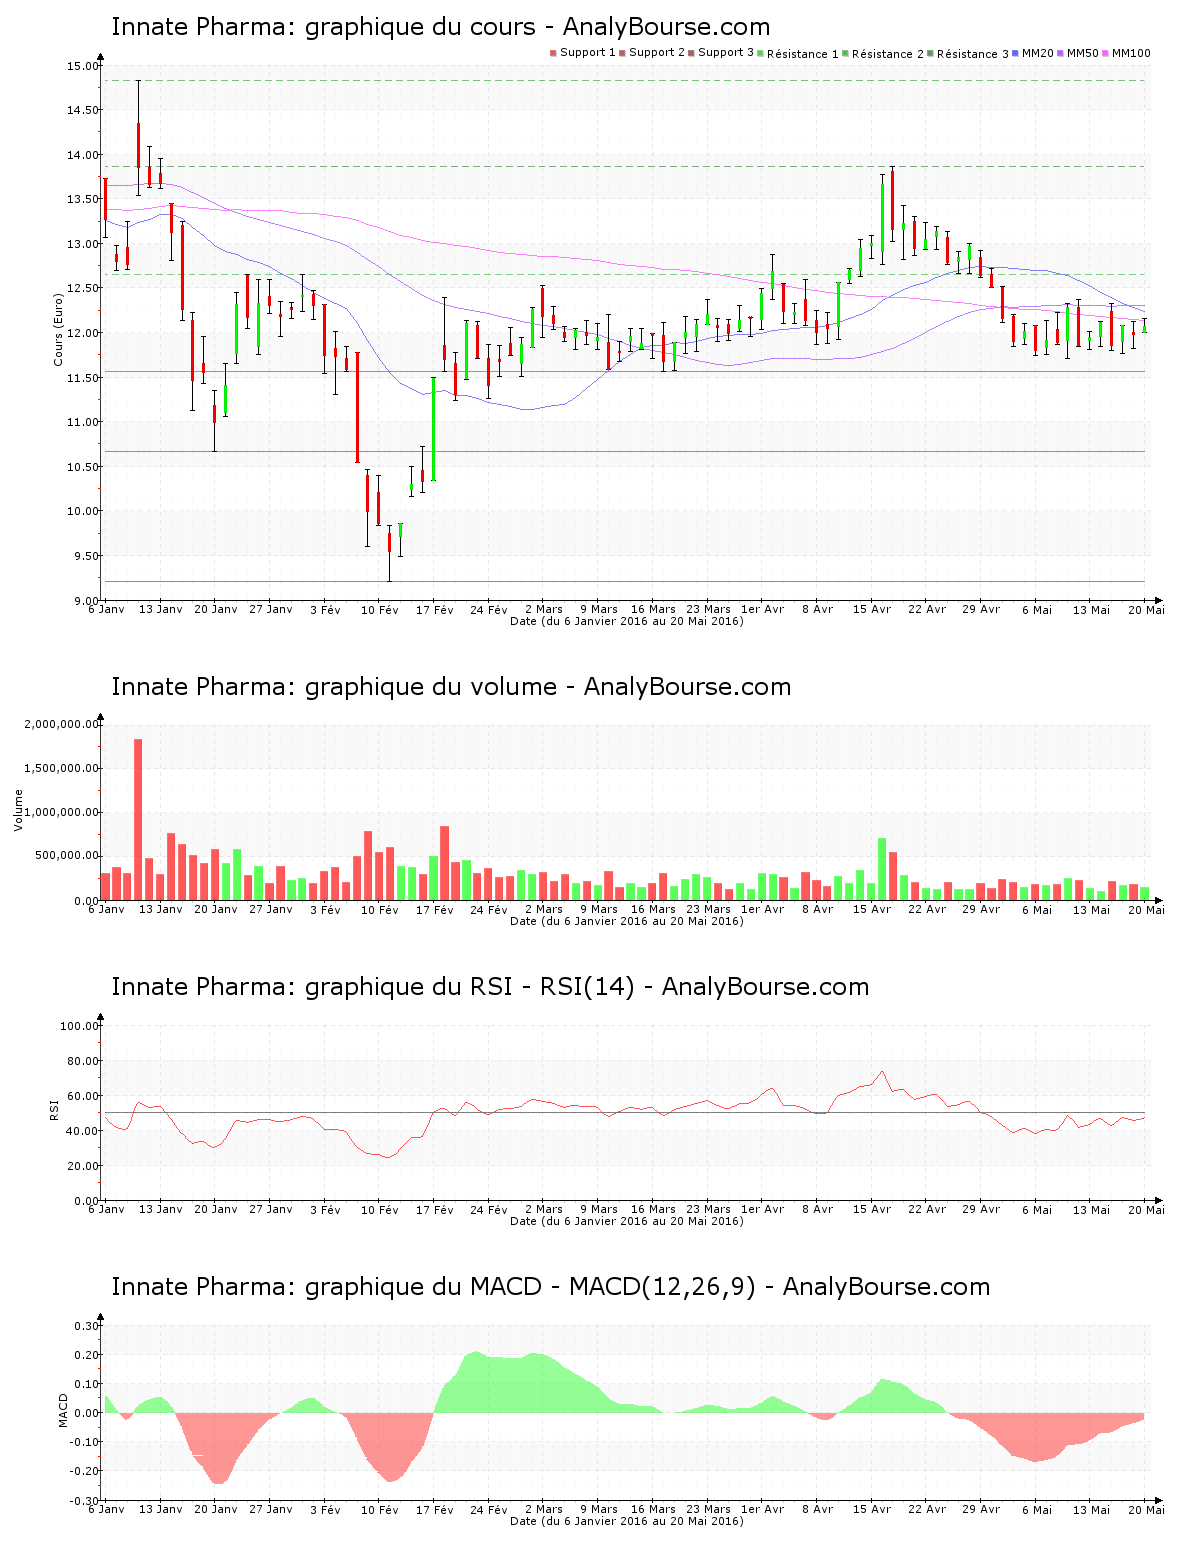The width and height of the screenshot is (1200, 1550).
Task: Click '17 Fév' date on price chart axis
Action: 434,609
